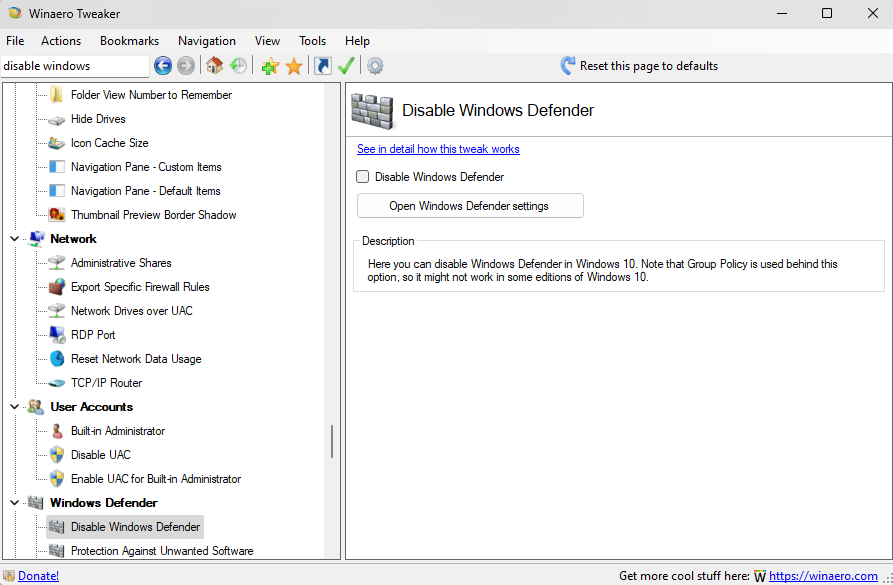The height and width of the screenshot is (585, 893).
Task: Click the User Accounts people icon
Action: pyautogui.click(x=35, y=407)
